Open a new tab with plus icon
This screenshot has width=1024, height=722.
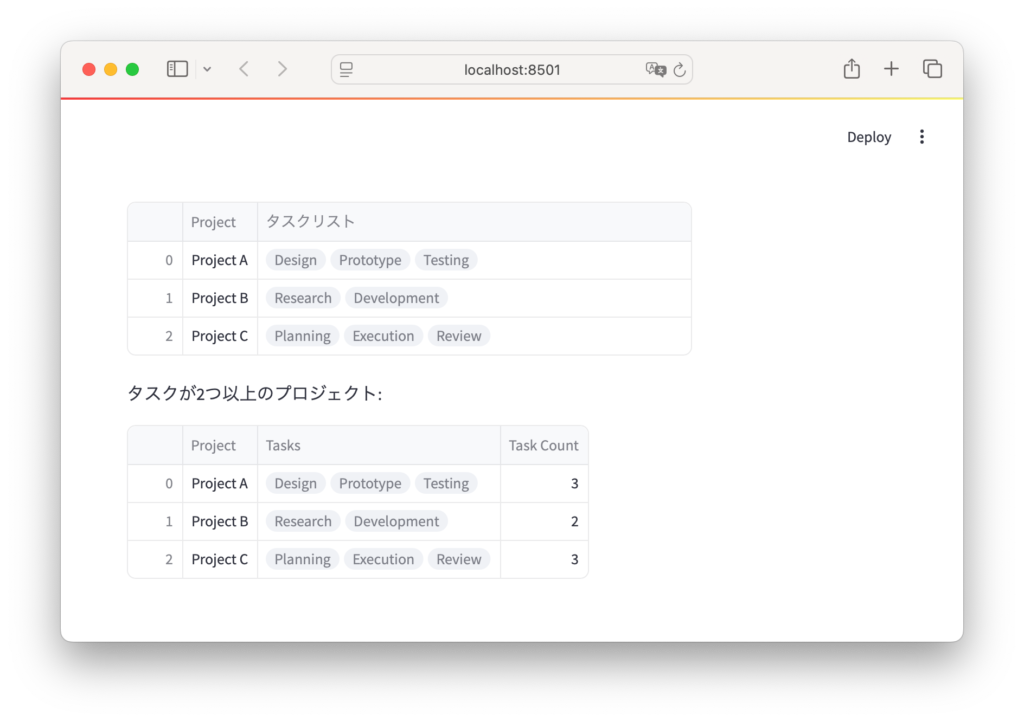891,69
